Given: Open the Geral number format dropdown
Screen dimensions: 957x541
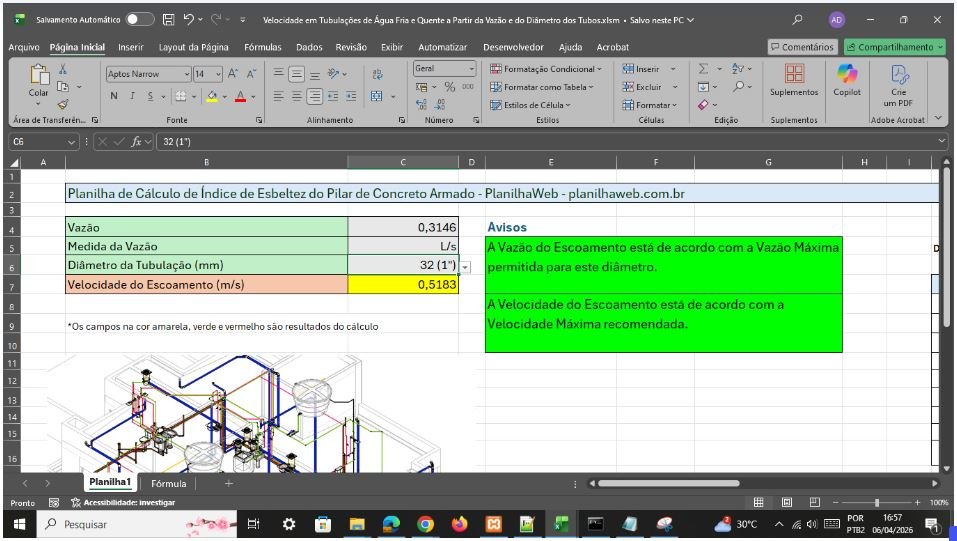Looking at the screenshot, I should pos(471,69).
